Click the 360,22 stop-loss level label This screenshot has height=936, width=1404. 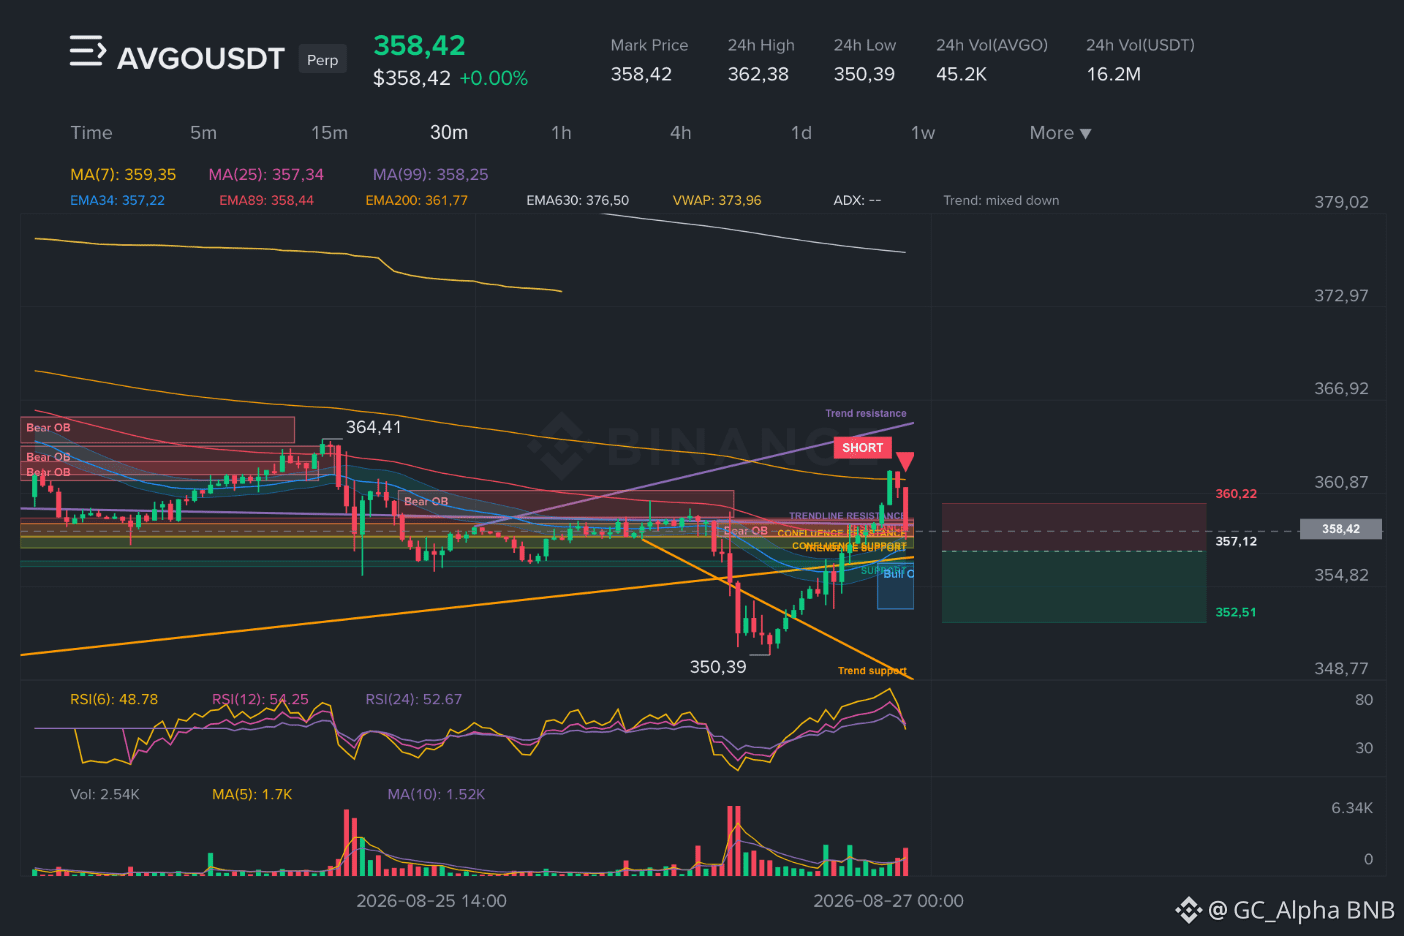tap(1236, 494)
